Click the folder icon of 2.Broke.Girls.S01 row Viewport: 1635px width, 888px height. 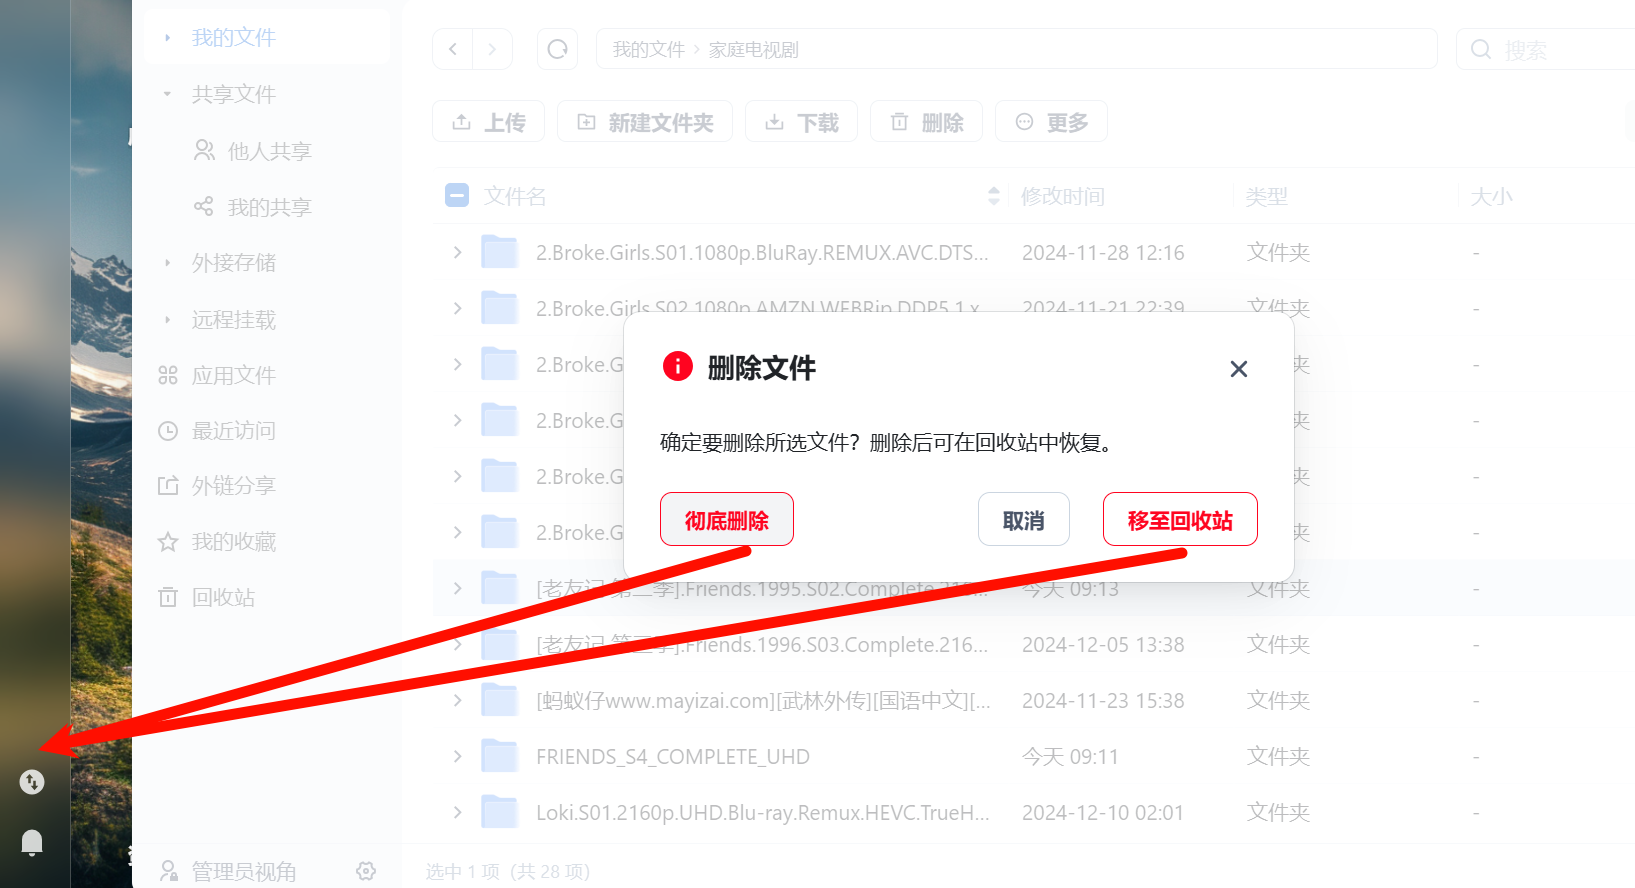click(499, 252)
